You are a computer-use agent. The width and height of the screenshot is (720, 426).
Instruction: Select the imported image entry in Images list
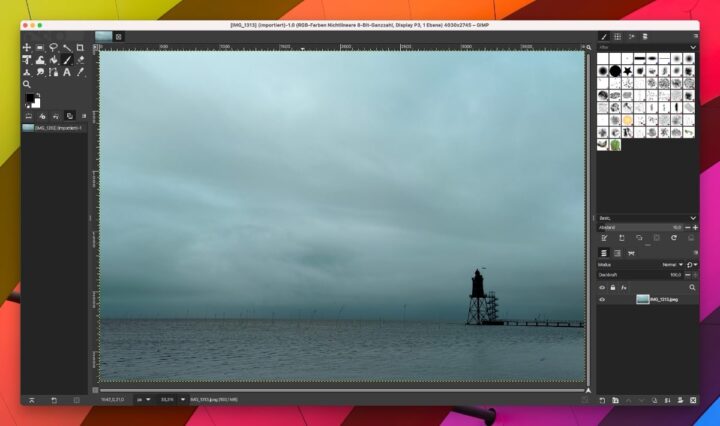54,128
